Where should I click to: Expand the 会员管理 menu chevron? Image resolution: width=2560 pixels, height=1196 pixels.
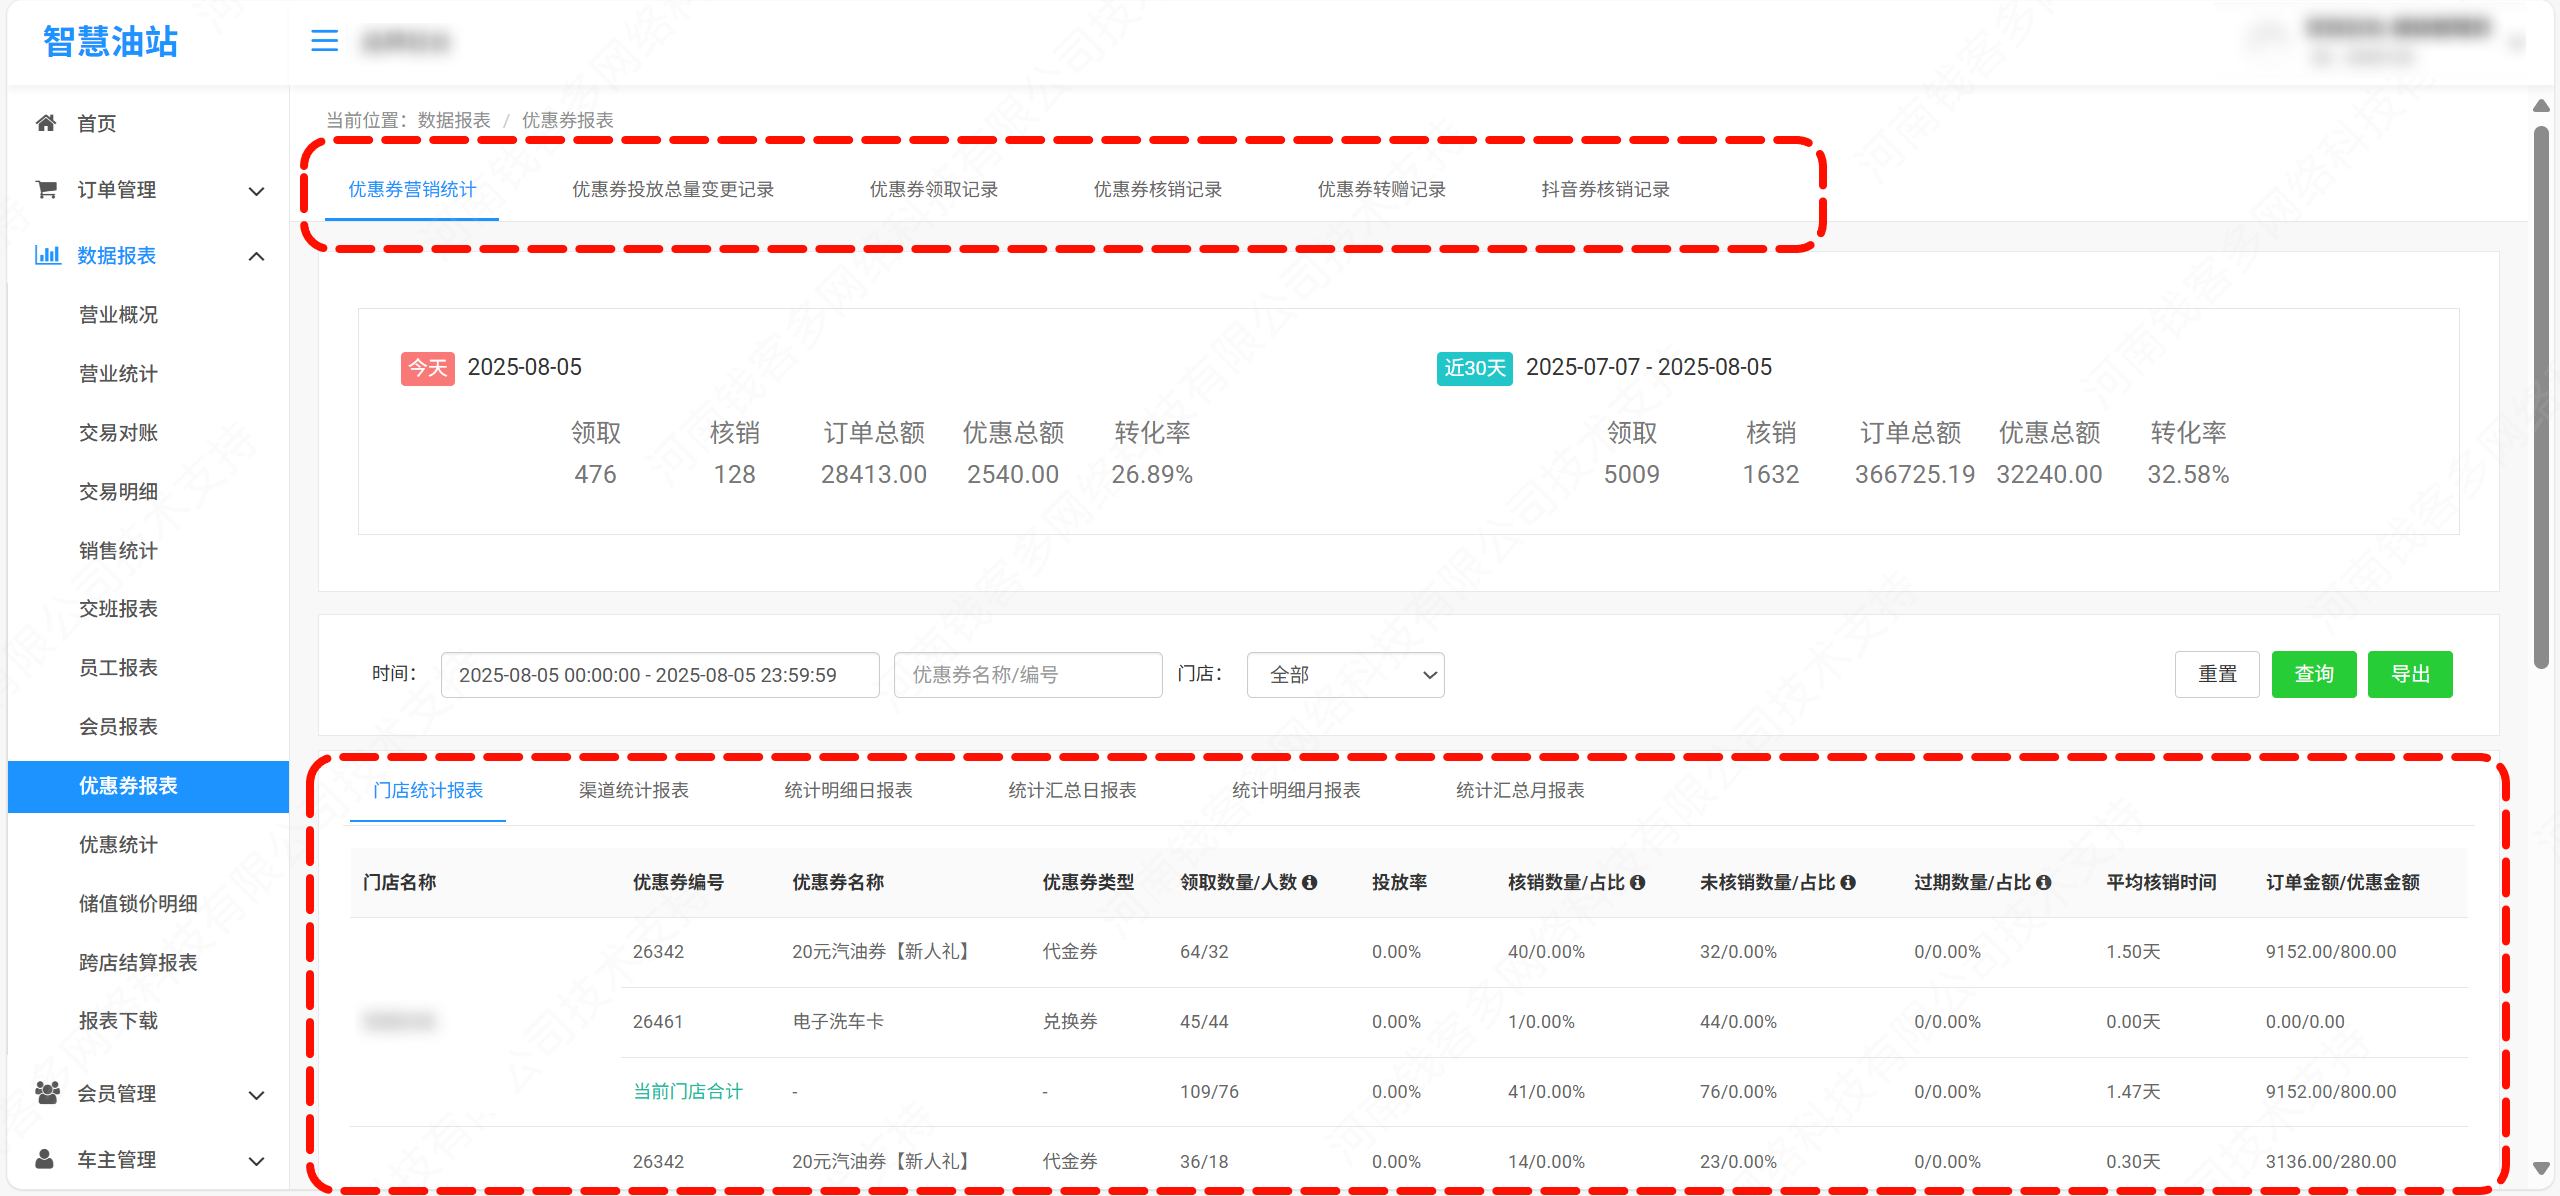(256, 1094)
